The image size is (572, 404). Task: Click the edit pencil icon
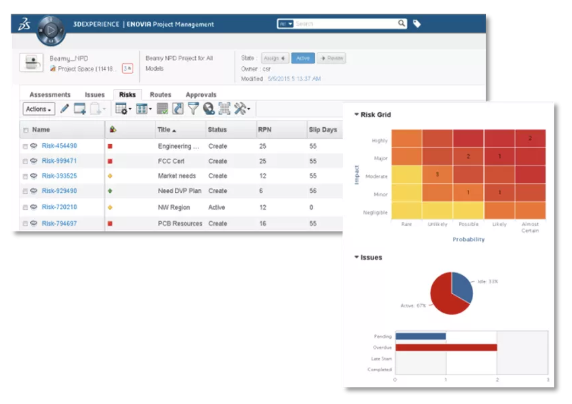(x=65, y=108)
